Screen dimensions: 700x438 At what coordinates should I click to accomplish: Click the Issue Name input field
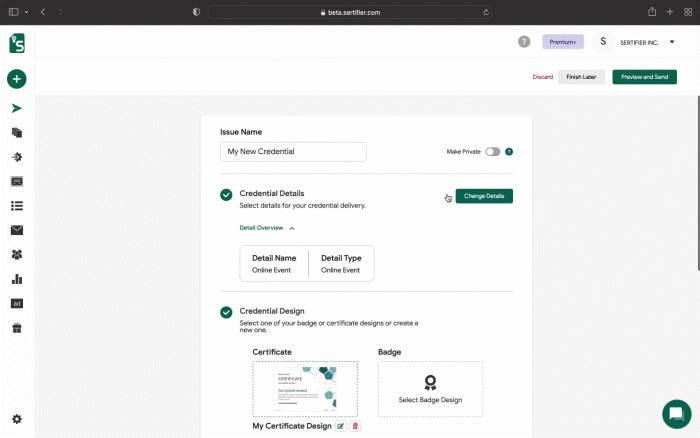coord(293,152)
